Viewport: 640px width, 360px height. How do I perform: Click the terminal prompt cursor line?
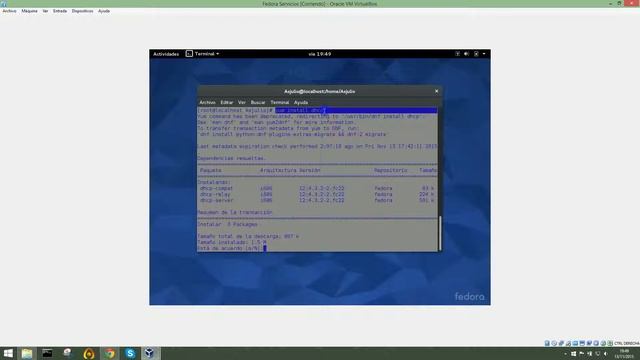[x=232, y=248]
